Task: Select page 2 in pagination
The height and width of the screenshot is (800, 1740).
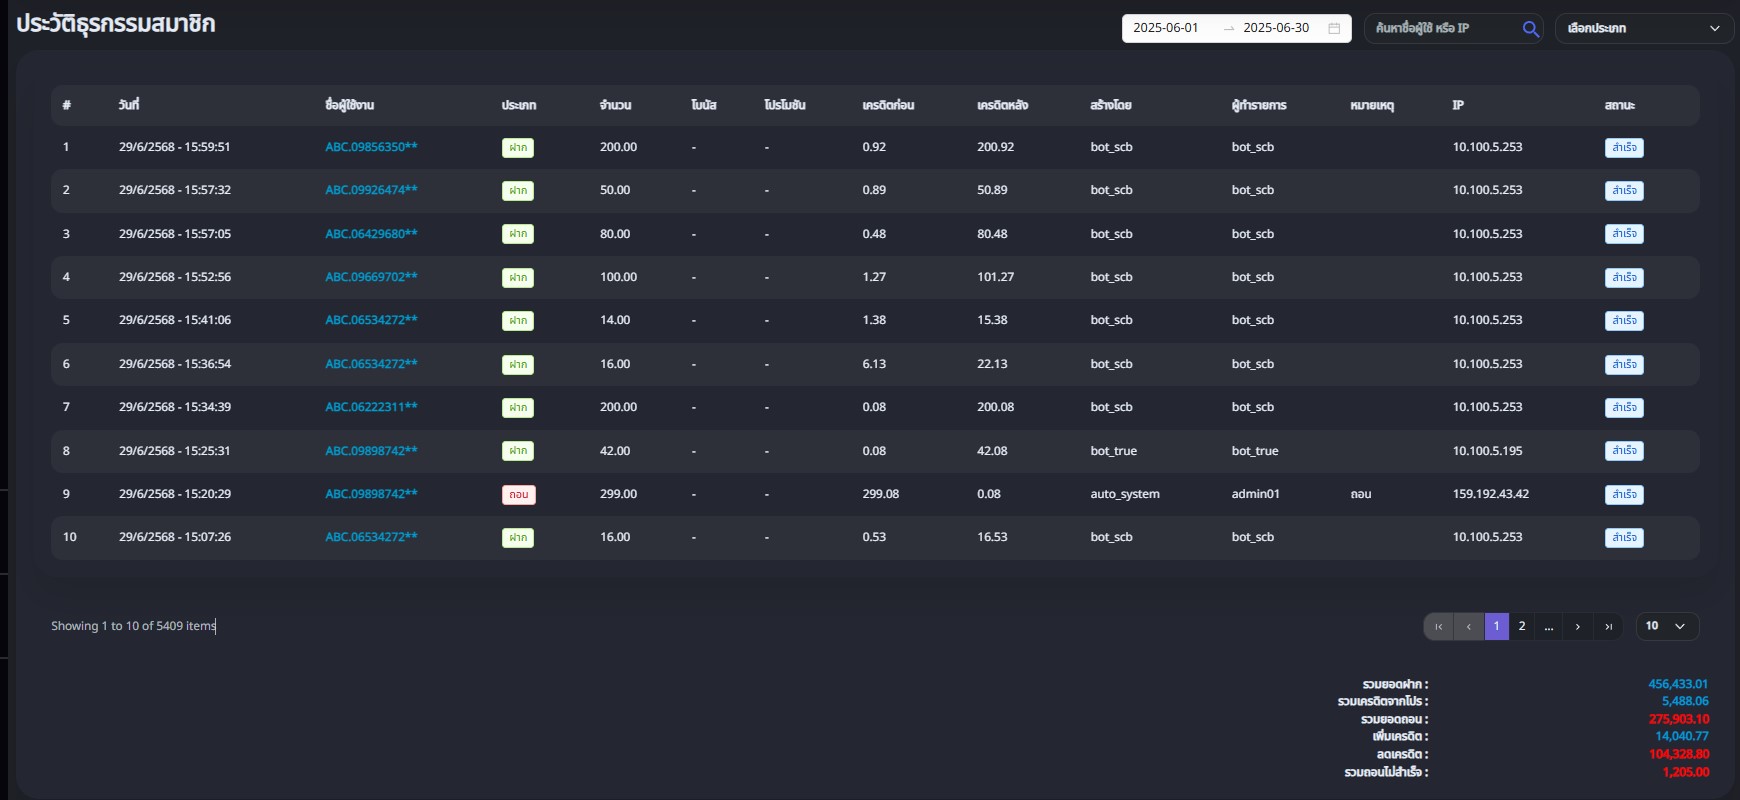Action: (1522, 626)
